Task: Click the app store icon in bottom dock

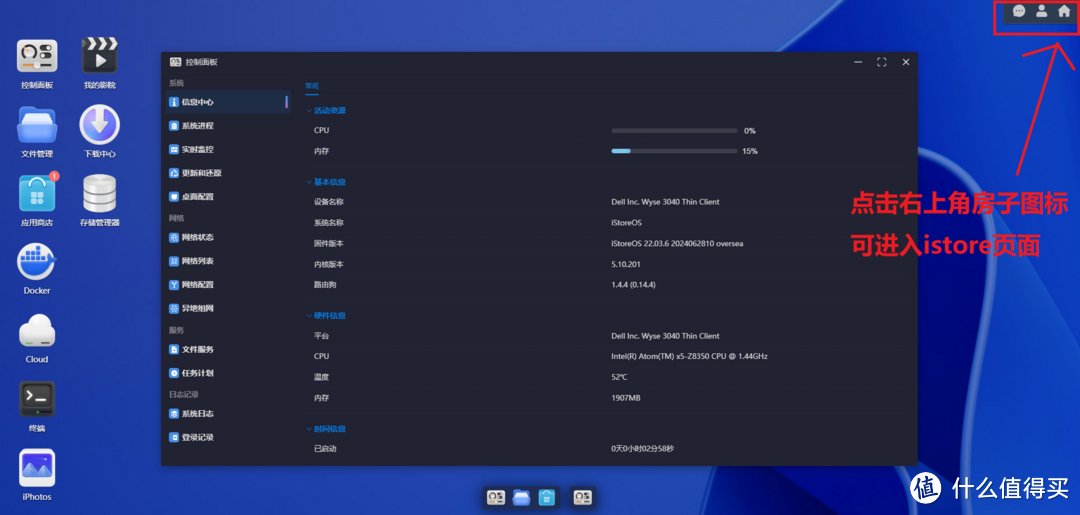Action: click(x=547, y=497)
